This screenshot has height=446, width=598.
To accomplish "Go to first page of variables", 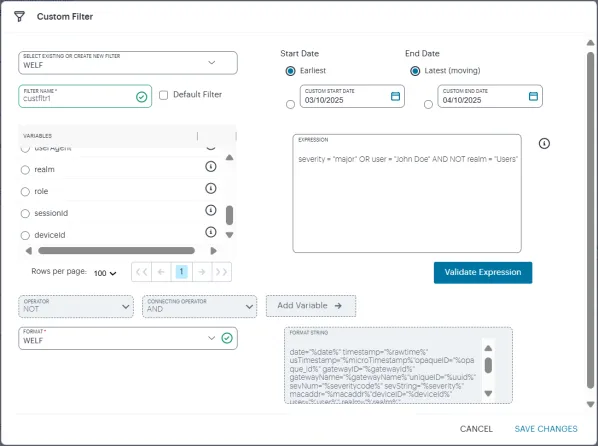I will pyautogui.click(x=141, y=272).
